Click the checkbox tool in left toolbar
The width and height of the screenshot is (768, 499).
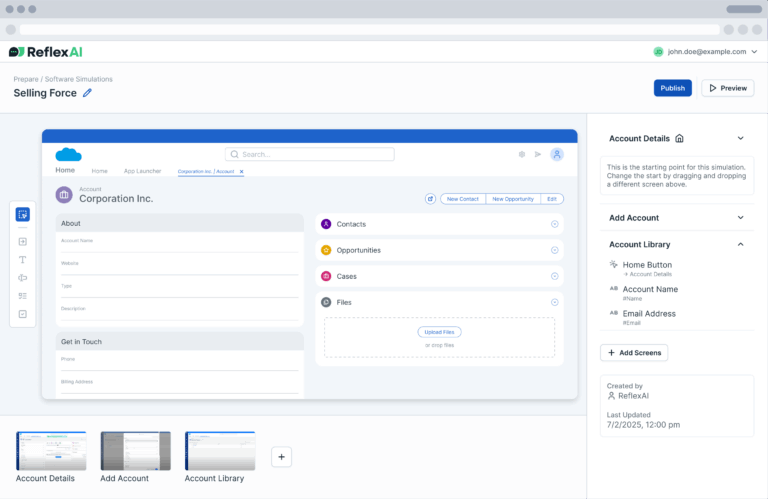coord(23,314)
